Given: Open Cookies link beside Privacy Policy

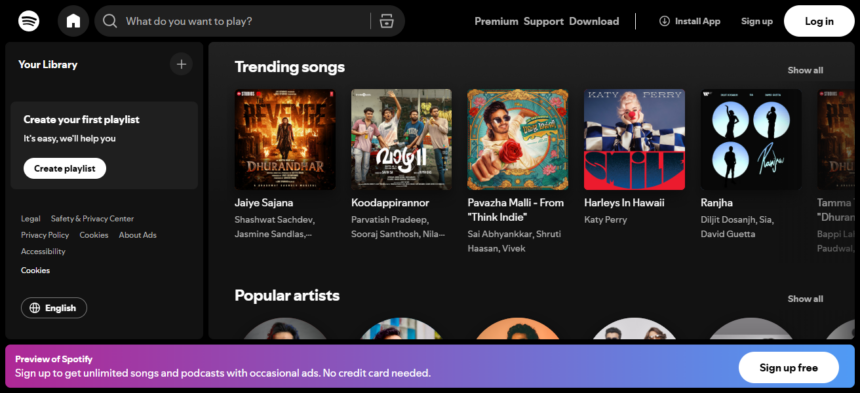Looking at the screenshot, I should tap(94, 235).
